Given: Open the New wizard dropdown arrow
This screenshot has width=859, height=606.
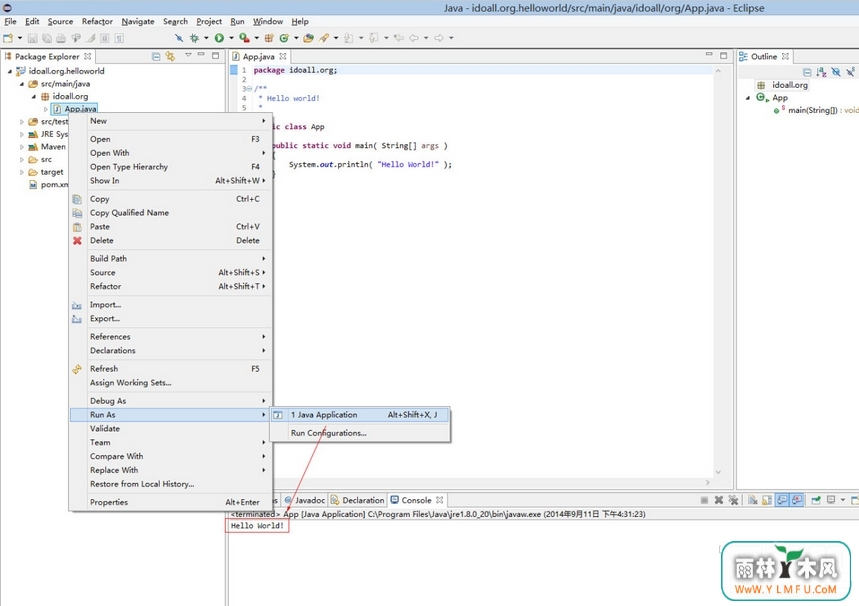Looking at the screenshot, I should click(20, 38).
